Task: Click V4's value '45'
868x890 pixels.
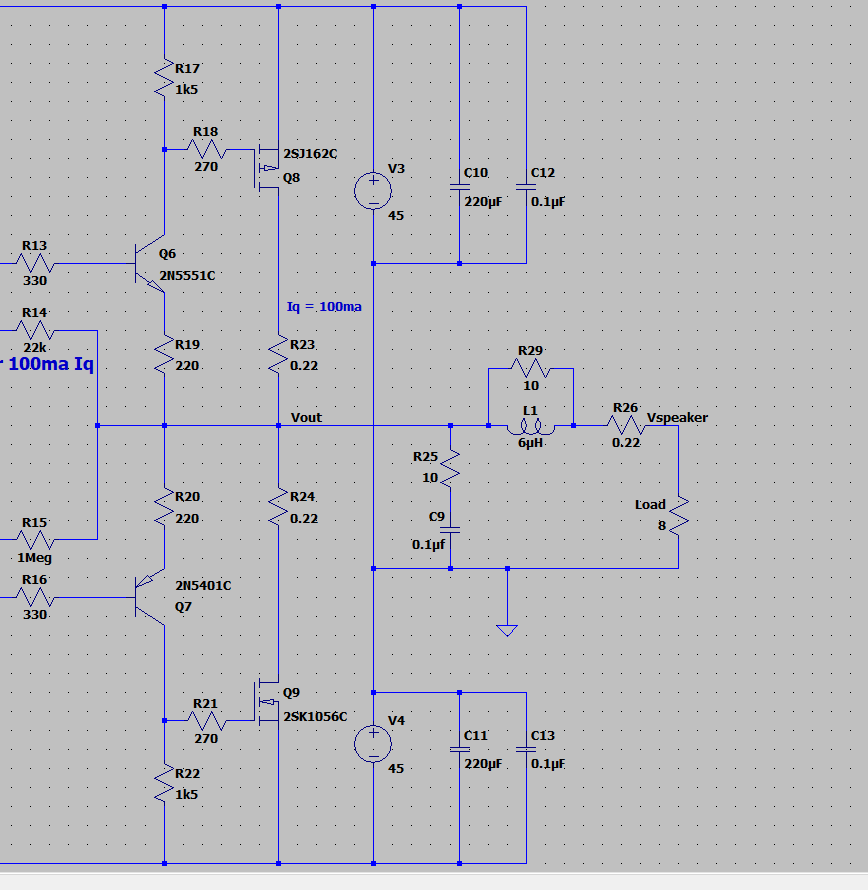Action: pyautogui.click(x=396, y=769)
